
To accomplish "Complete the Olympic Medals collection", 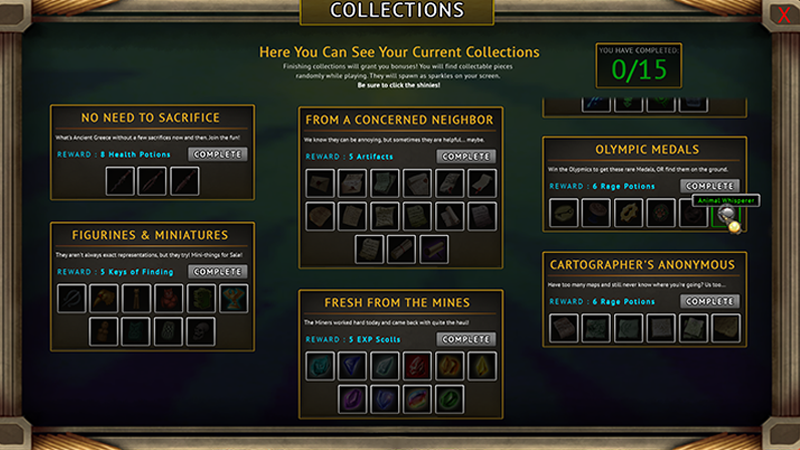I will [710, 186].
